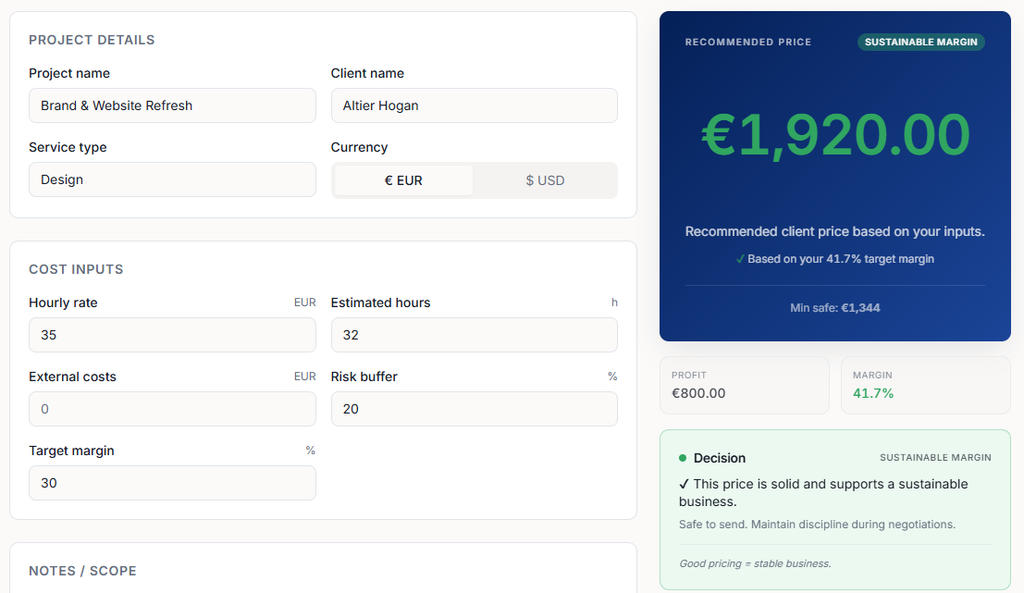This screenshot has height=593, width=1024.
Task: Click the Risk buffer field with 20
Action: click(474, 409)
